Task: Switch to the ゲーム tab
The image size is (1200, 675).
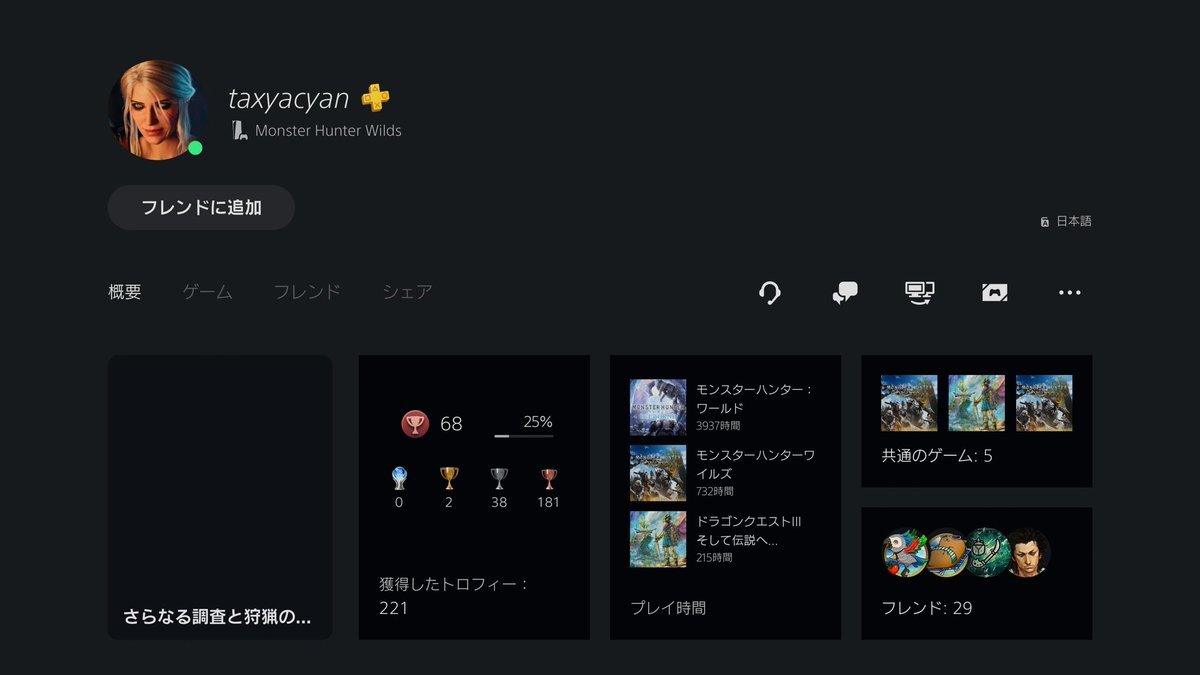Action: (x=207, y=292)
